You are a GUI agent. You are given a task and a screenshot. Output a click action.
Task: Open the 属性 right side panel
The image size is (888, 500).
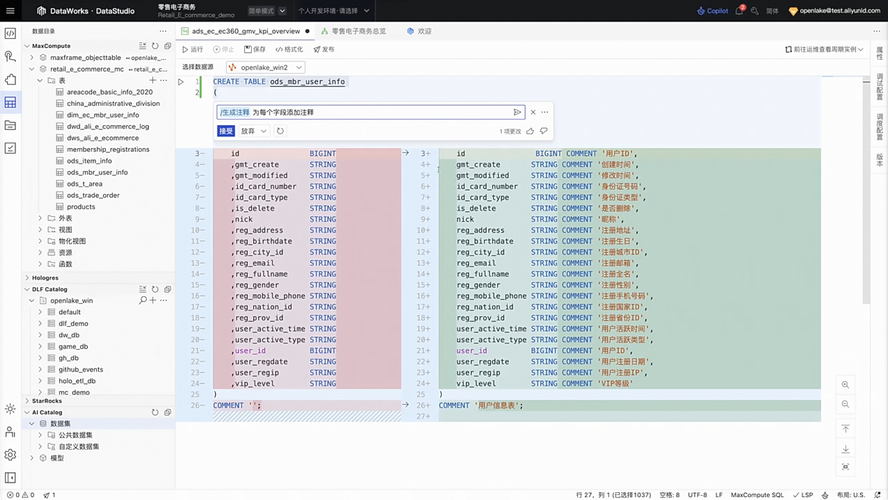pyautogui.click(x=880, y=53)
